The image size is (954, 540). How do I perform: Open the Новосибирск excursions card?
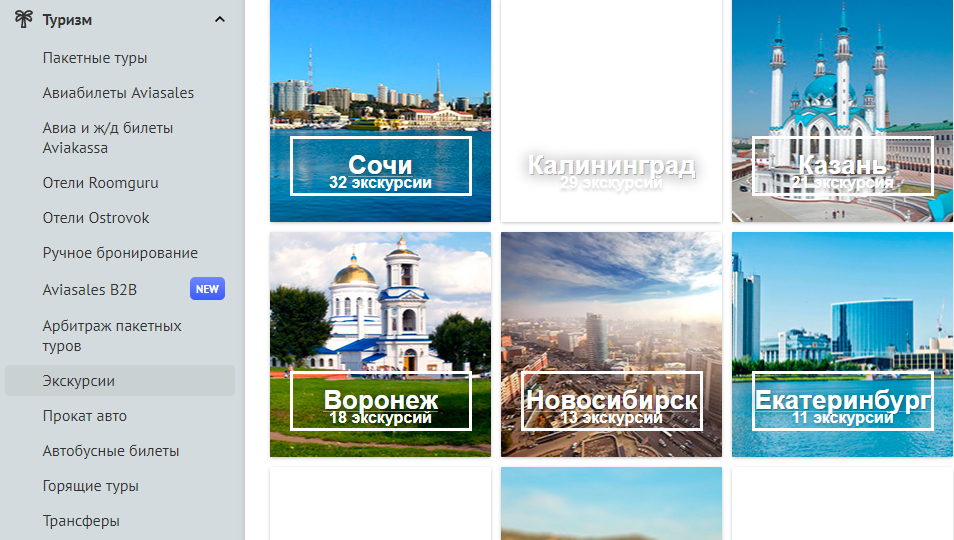tap(611, 344)
